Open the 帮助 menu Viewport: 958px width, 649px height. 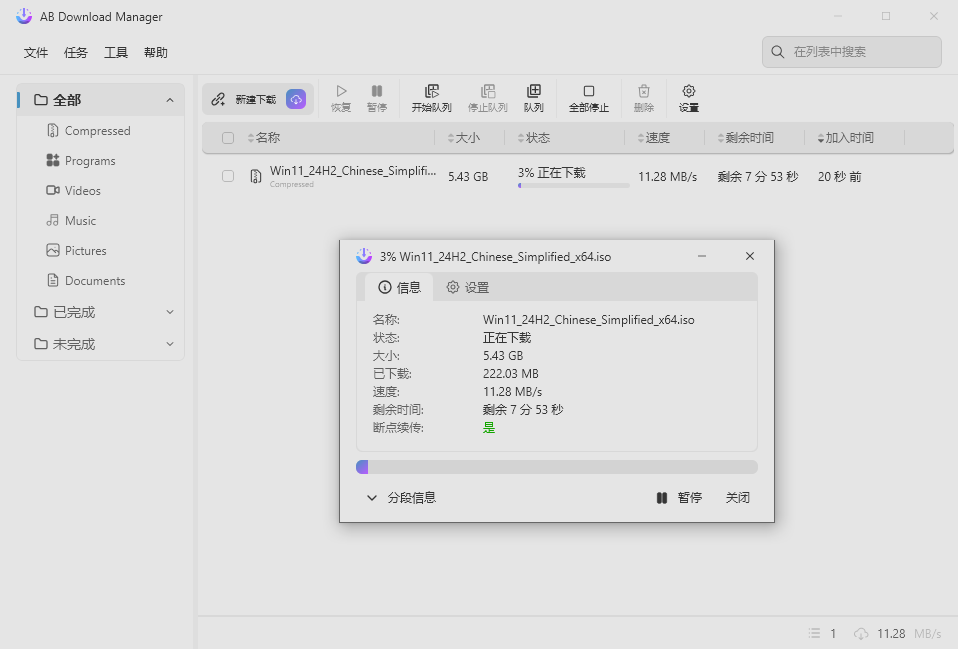click(156, 53)
